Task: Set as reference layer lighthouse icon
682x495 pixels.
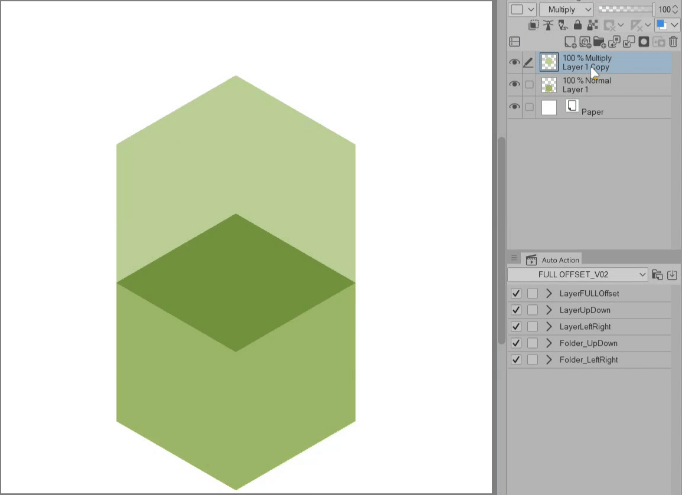Action: point(548,25)
